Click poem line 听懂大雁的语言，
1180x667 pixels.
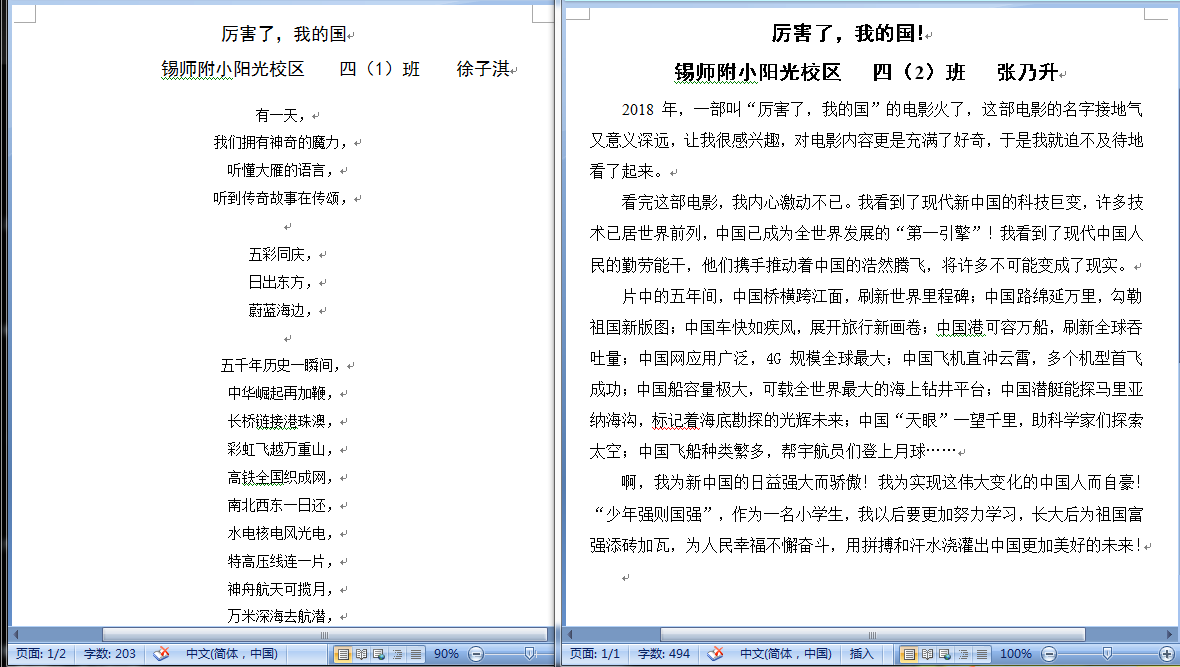click(x=281, y=170)
